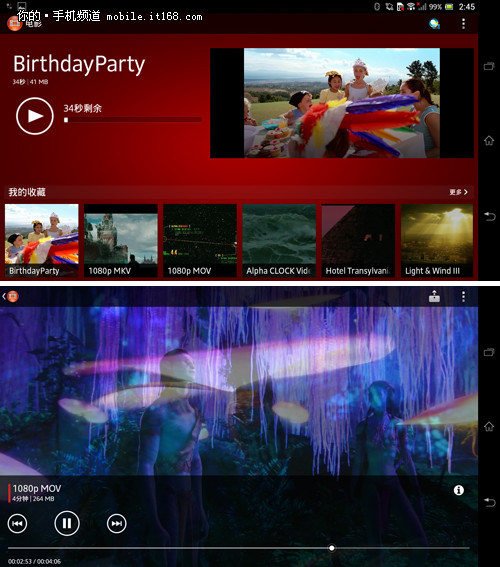Image resolution: width=500 pixels, height=567 pixels.
Task: Tap the 2:45 clock in status bar
Action: (x=467, y=7)
